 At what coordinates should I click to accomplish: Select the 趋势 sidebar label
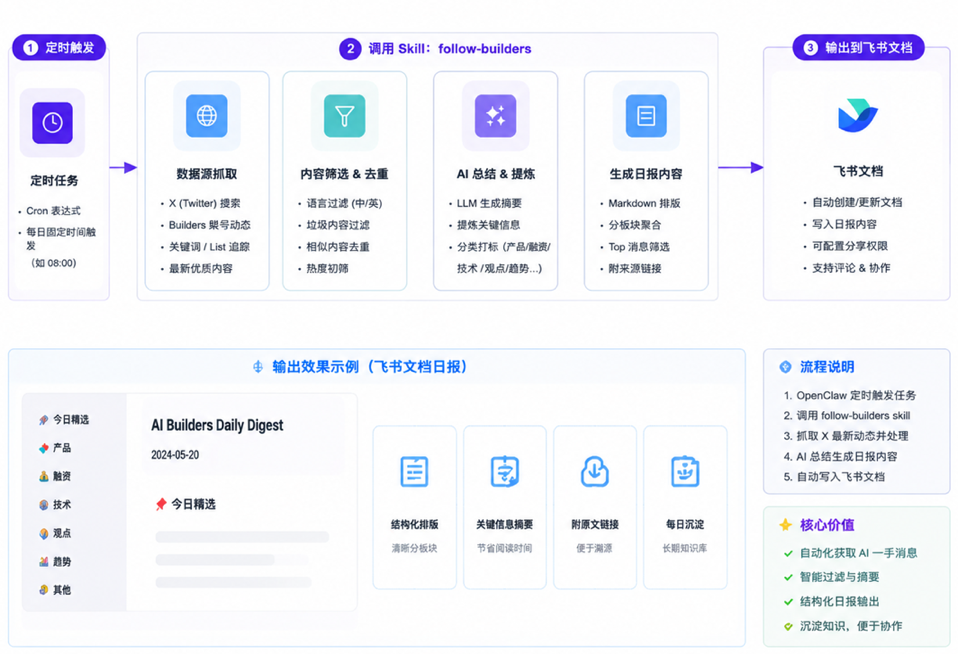click(62, 561)
